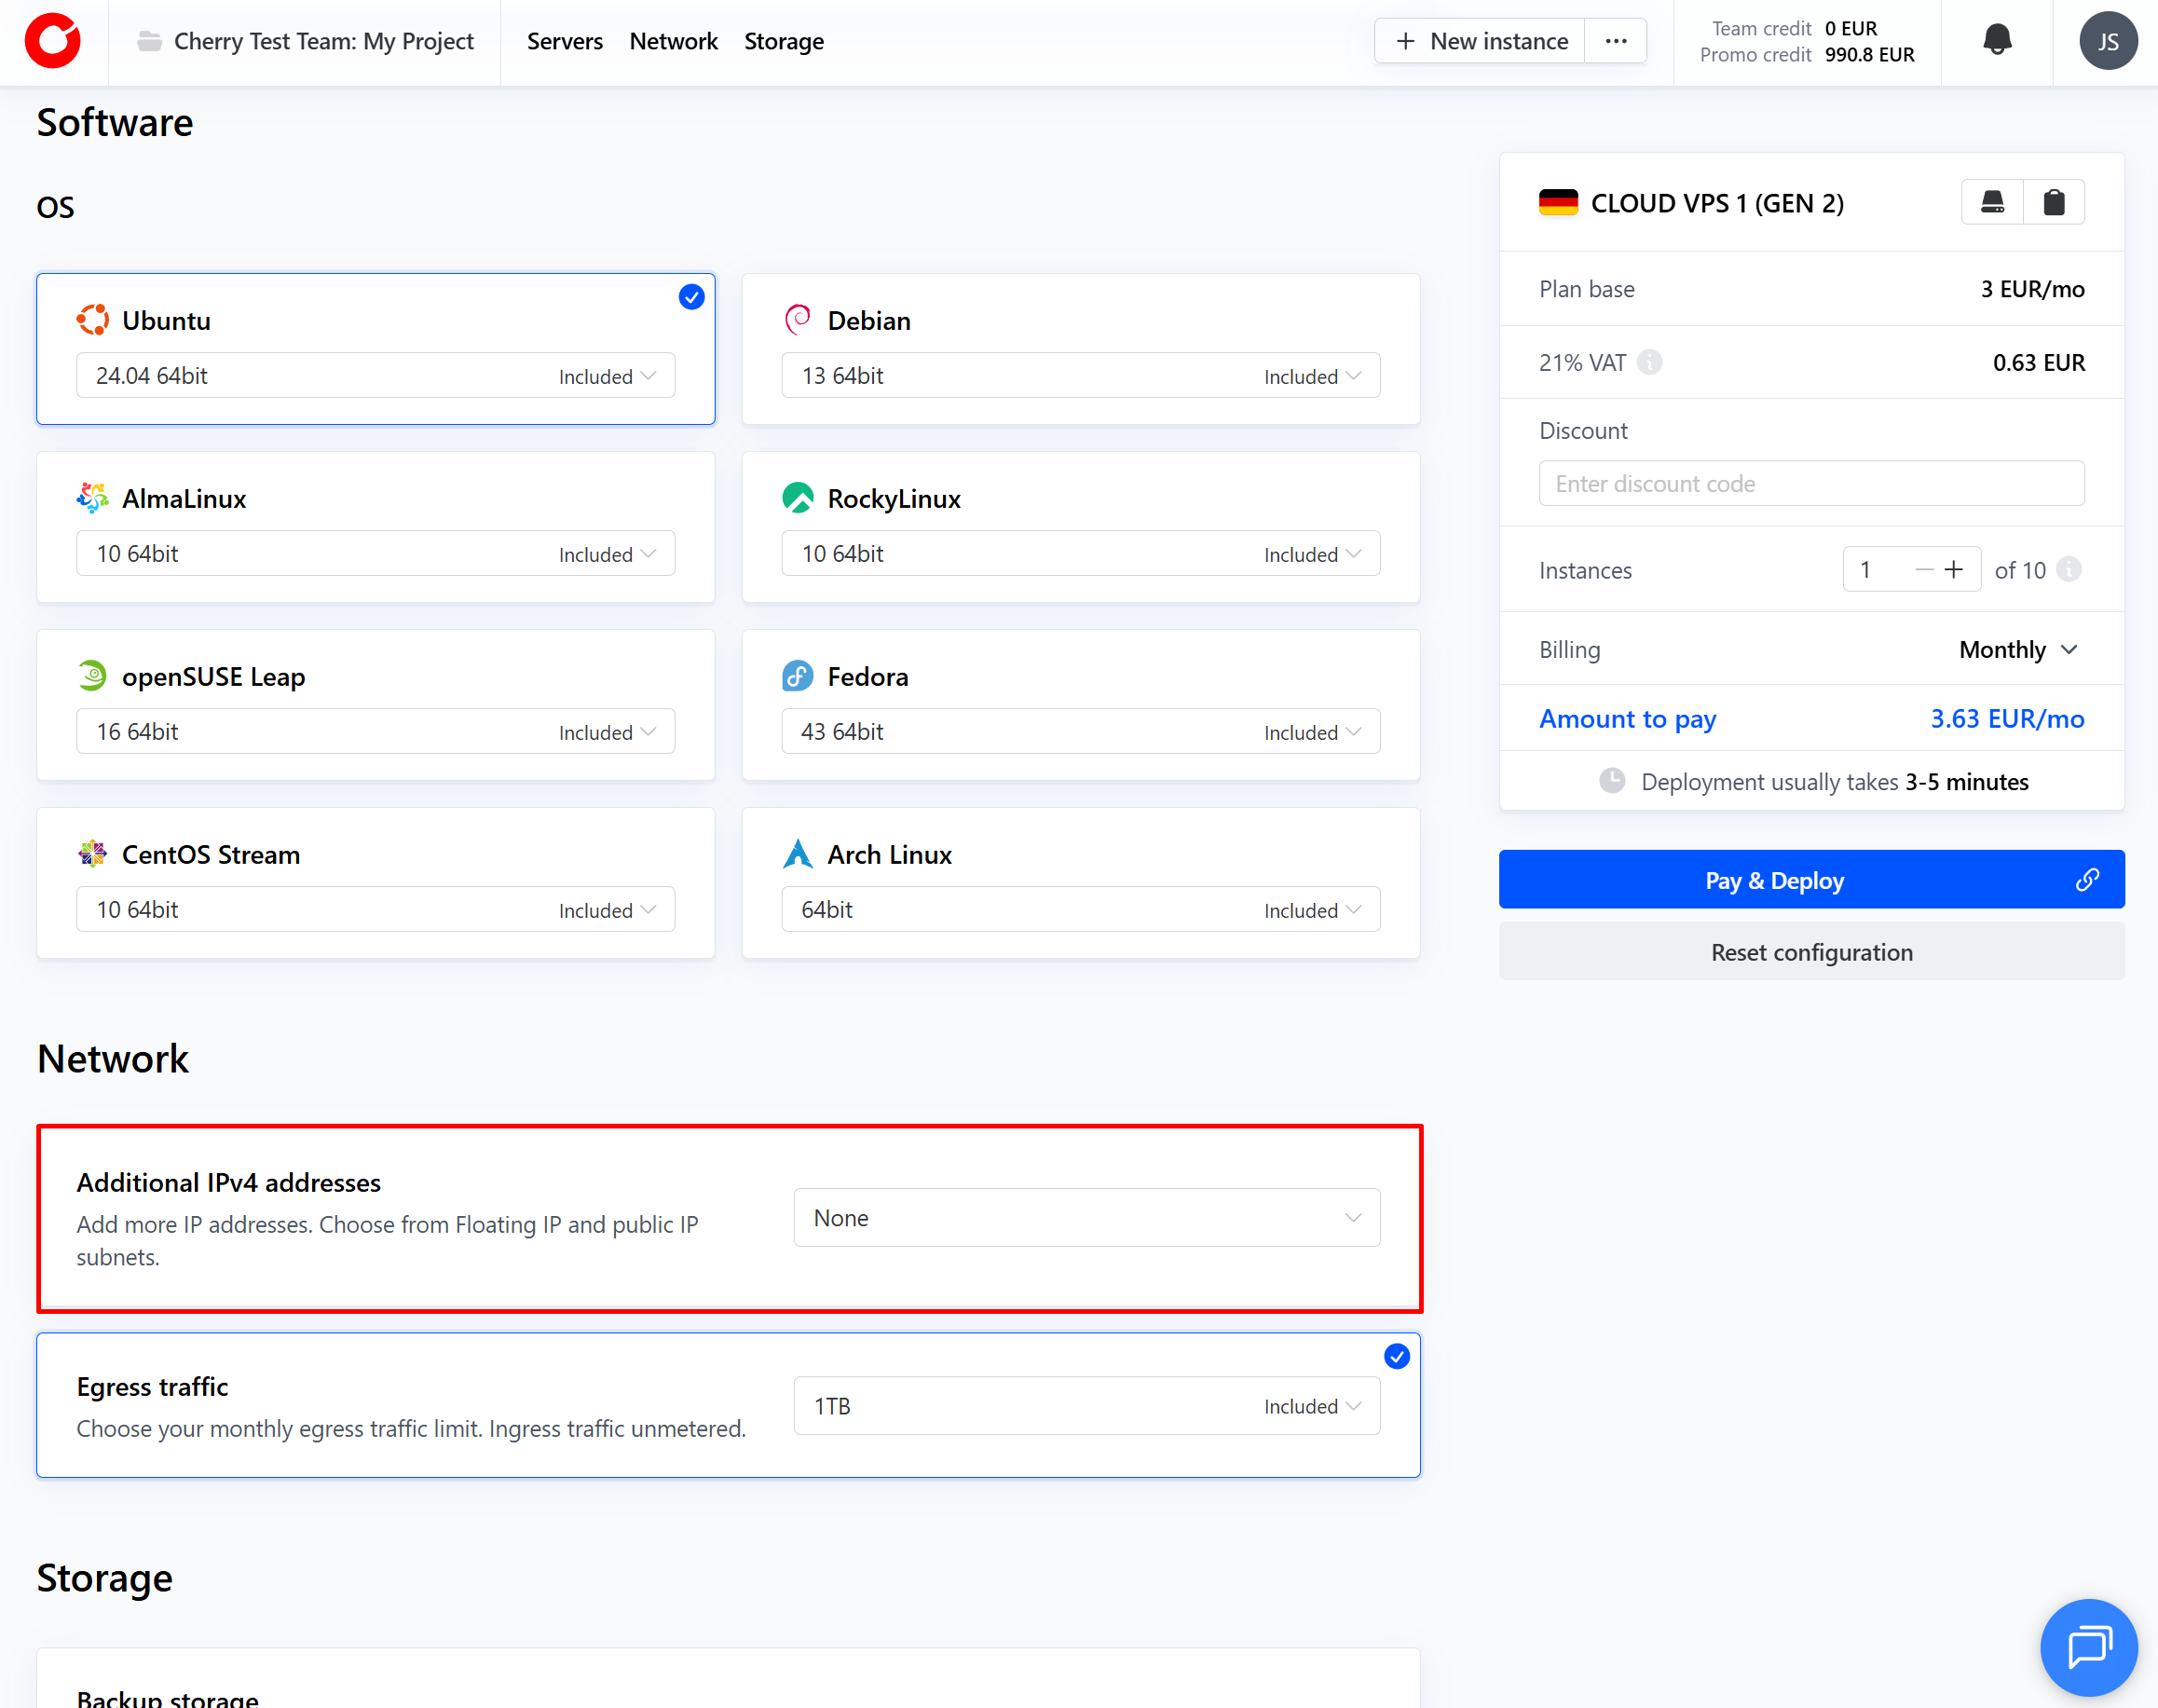Image resolution: width=2158 pixels, height=1708 pixels.
Task: Click the clipboard icon in plan header
Action: [x=2053, y=203]
